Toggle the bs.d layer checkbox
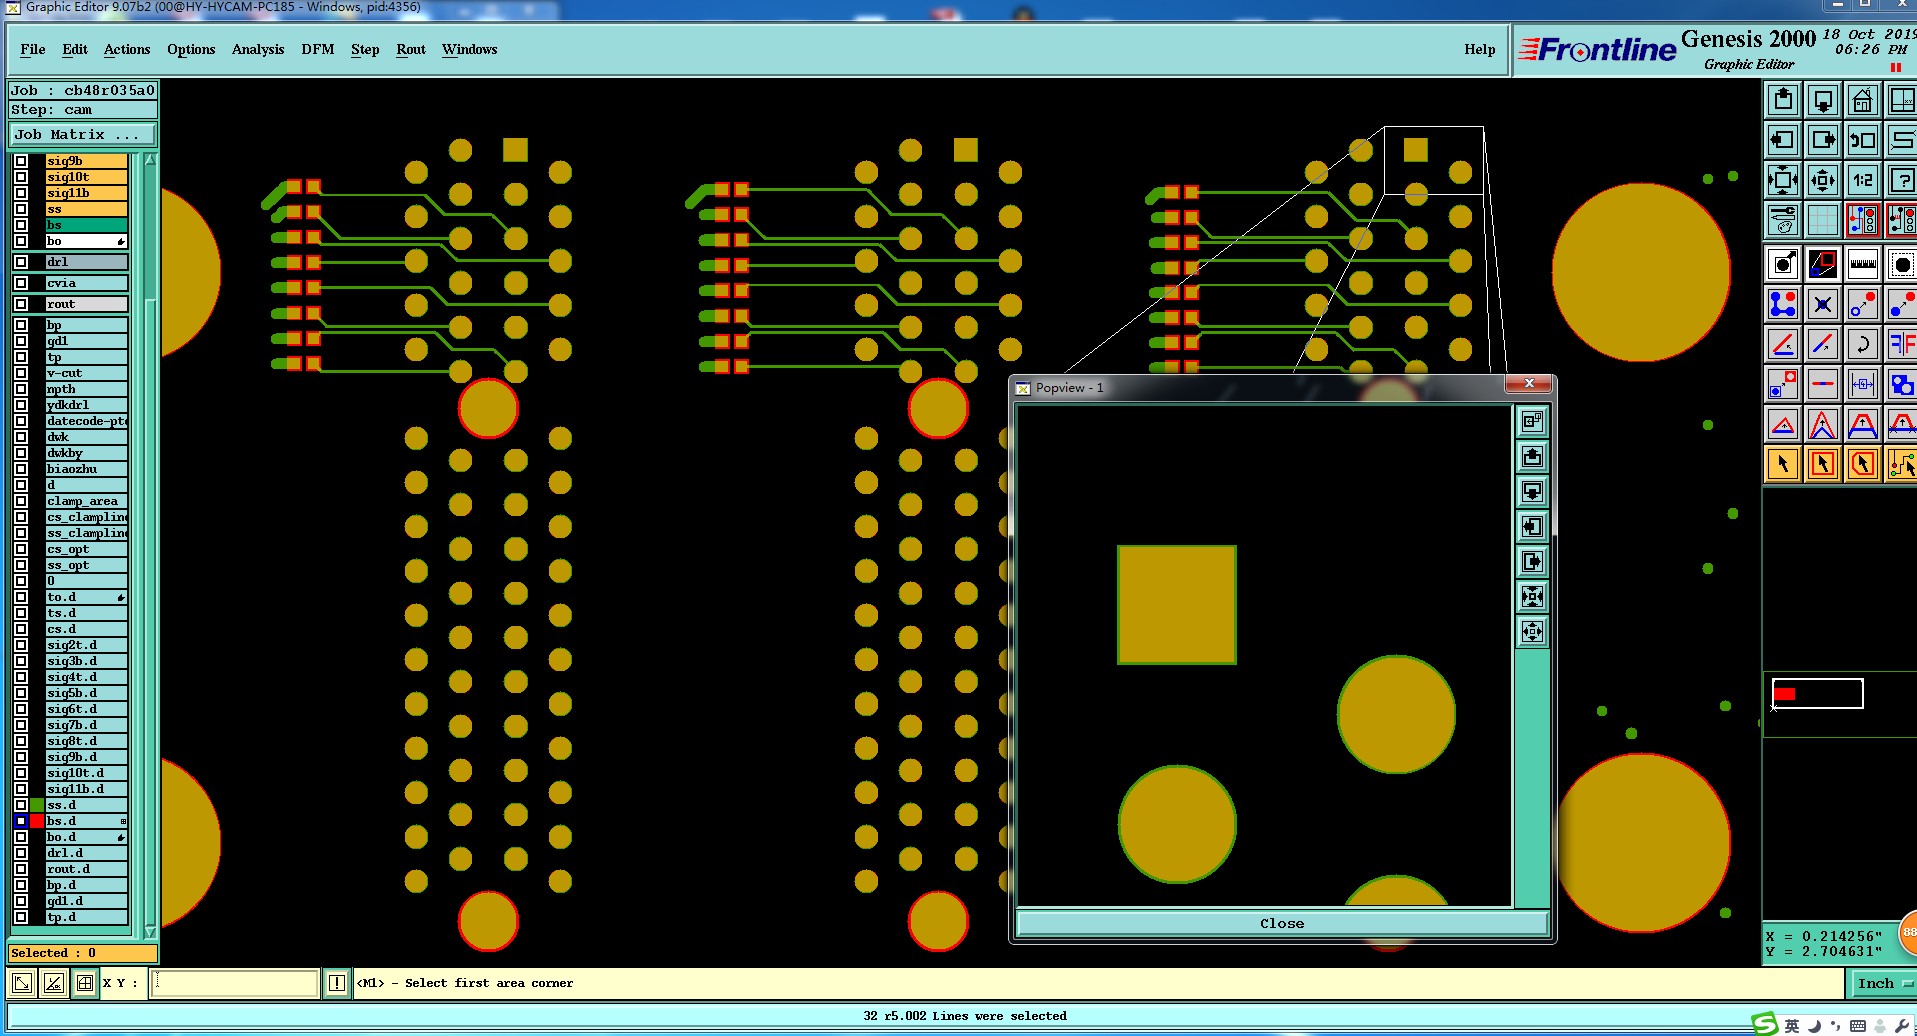 coord(21,821)
